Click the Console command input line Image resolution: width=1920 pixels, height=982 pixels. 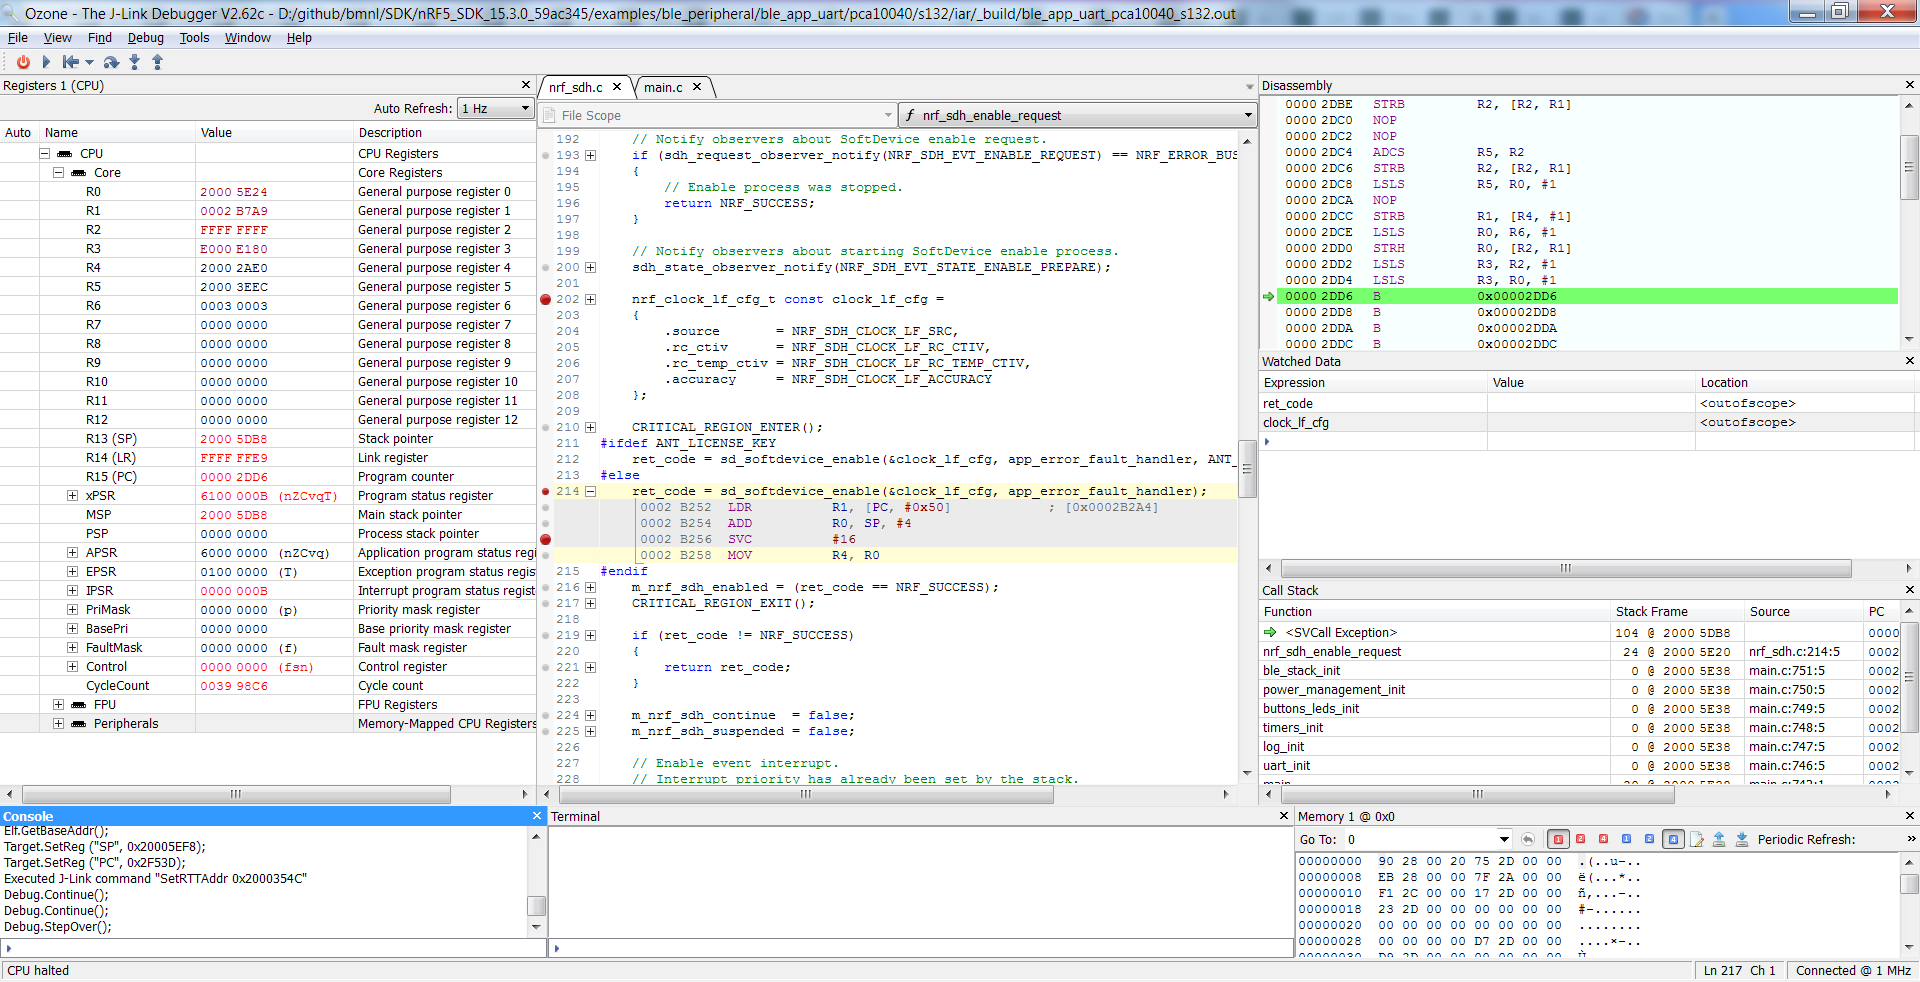[272, 948]
